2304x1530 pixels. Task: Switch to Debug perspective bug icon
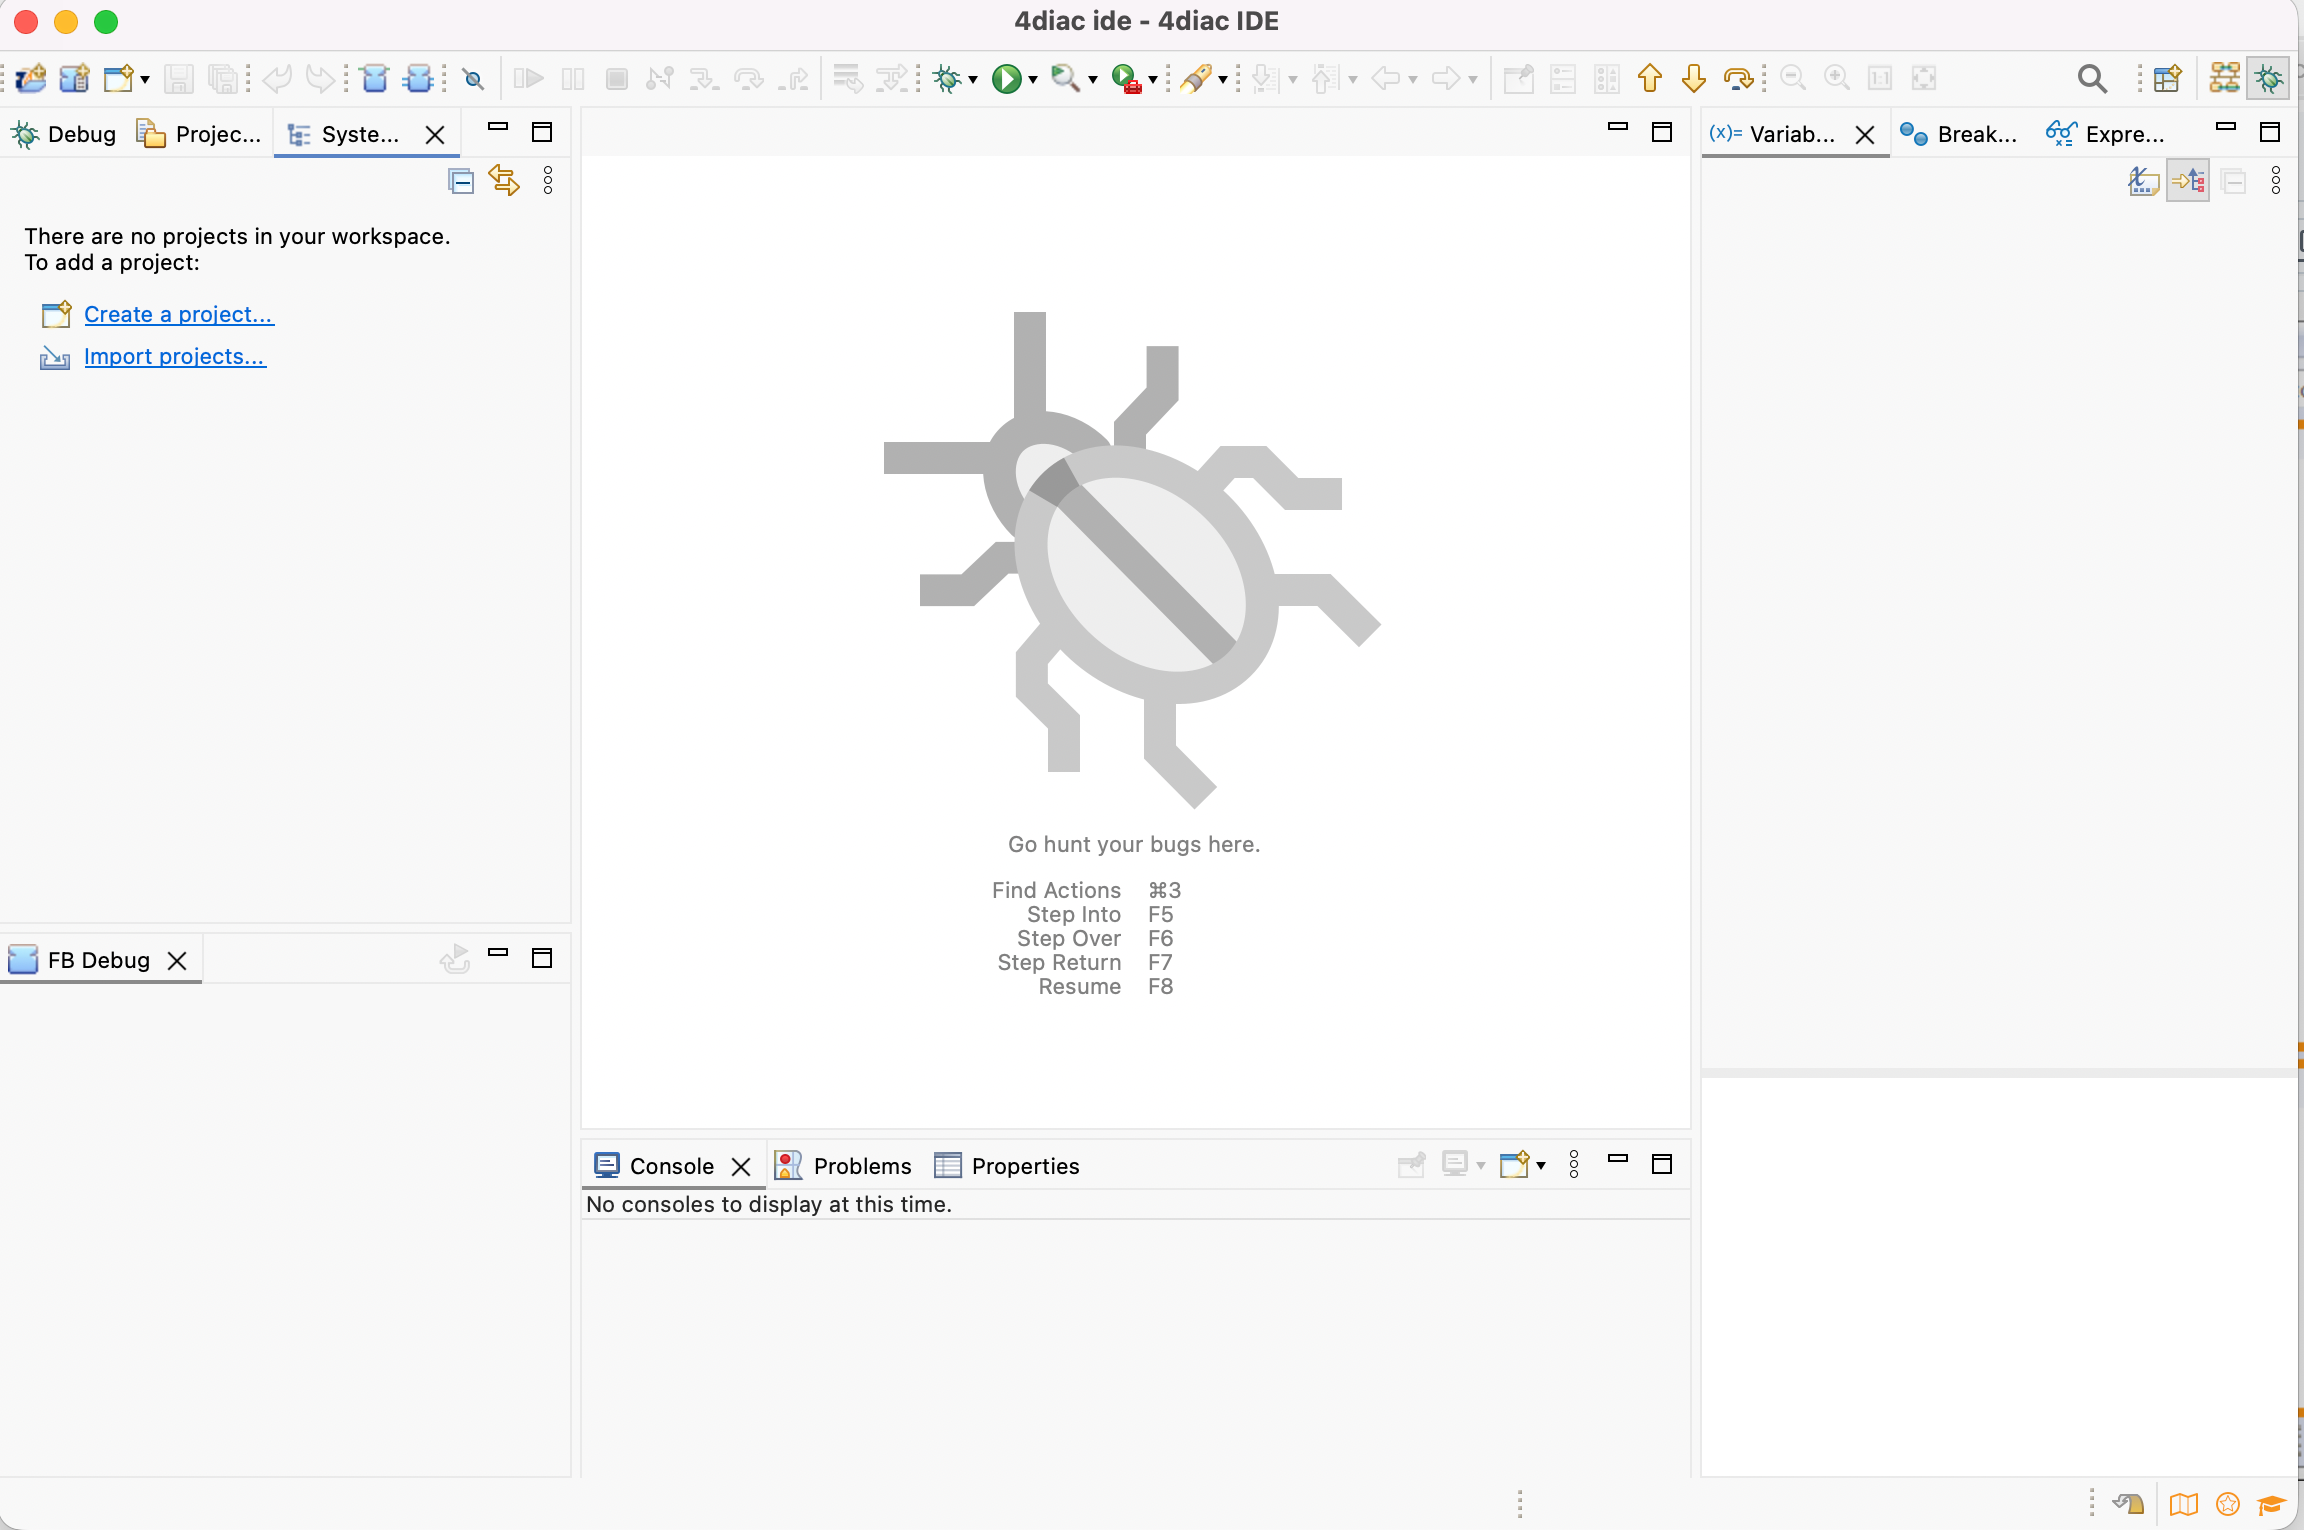pos(2268,78)
